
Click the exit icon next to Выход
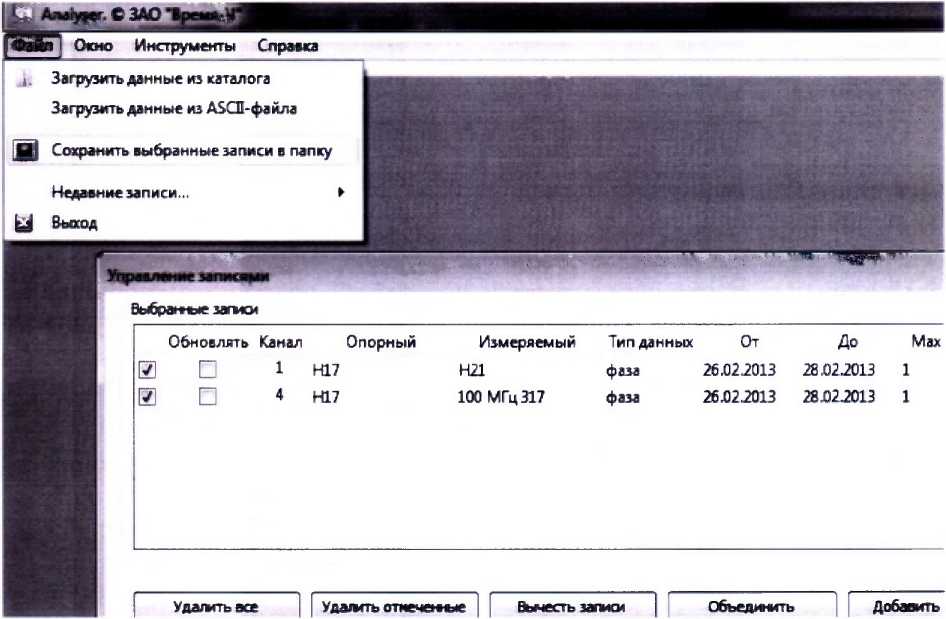click(24, 223)
